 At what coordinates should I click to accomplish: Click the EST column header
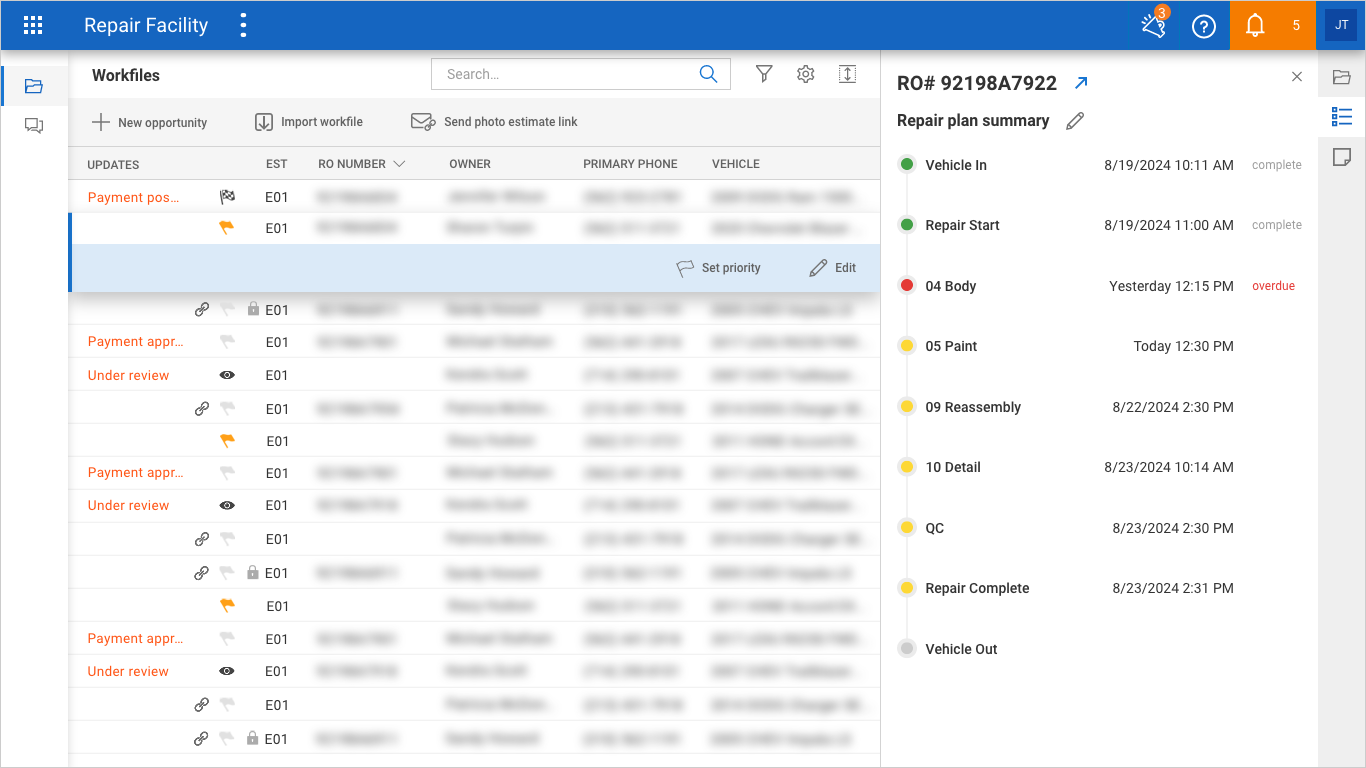tap(276, 164)
